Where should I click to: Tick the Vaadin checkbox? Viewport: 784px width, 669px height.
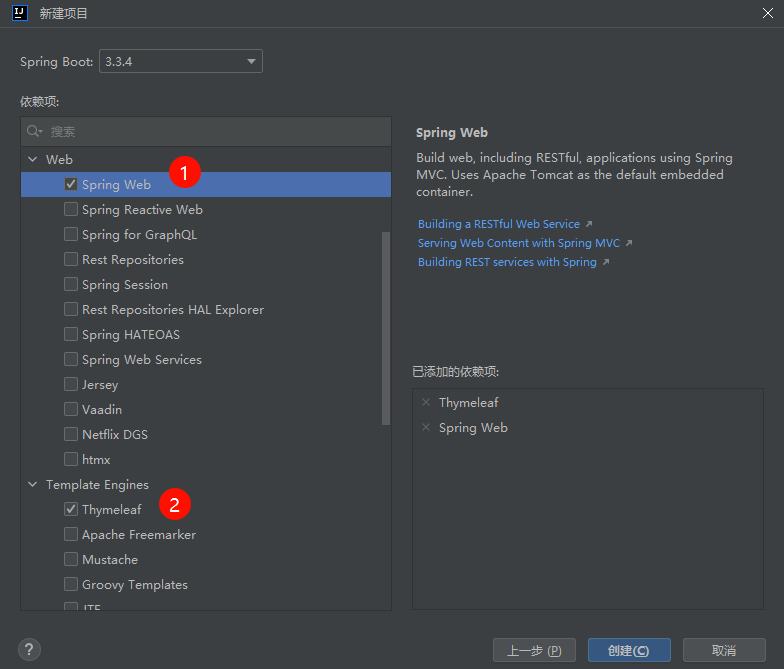pyautogui.click(x=71, y=409)
